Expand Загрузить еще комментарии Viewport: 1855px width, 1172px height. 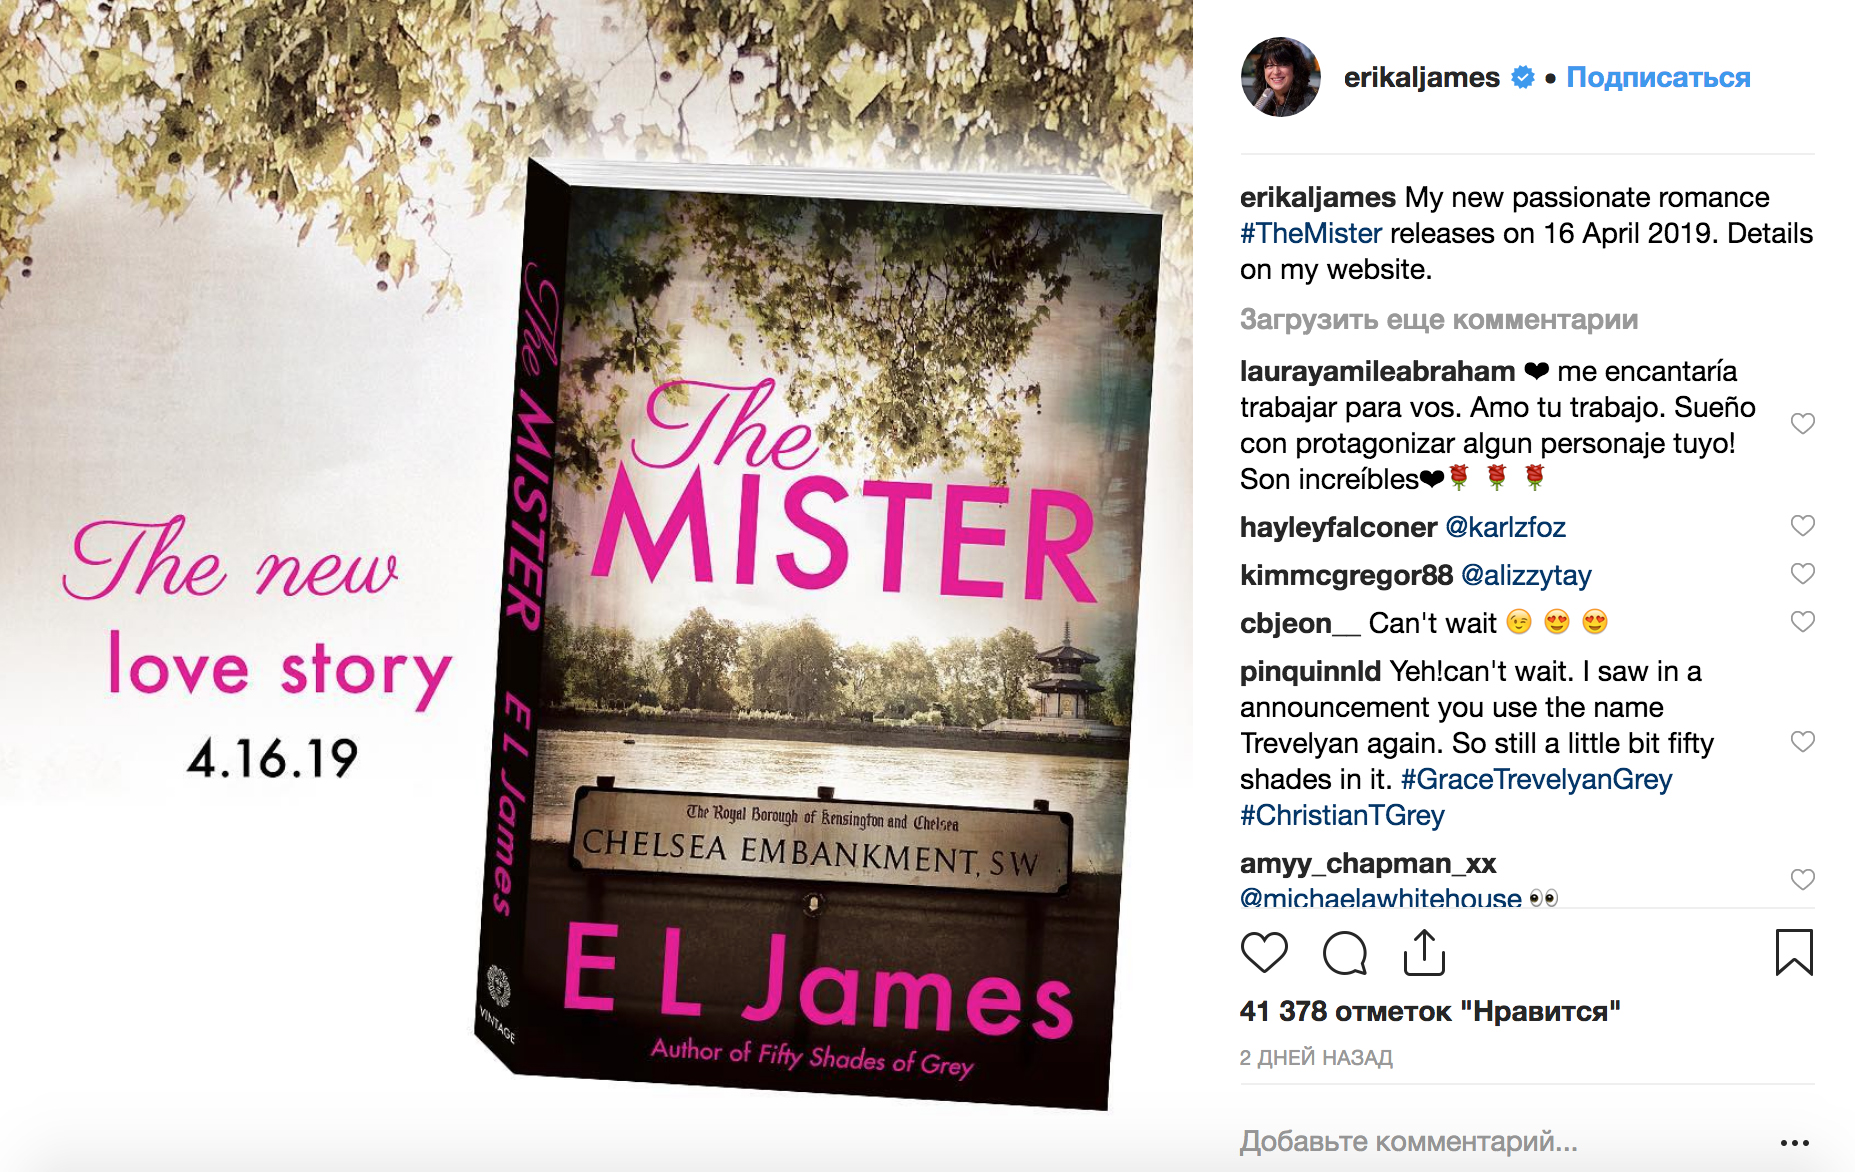[1439, 320]
